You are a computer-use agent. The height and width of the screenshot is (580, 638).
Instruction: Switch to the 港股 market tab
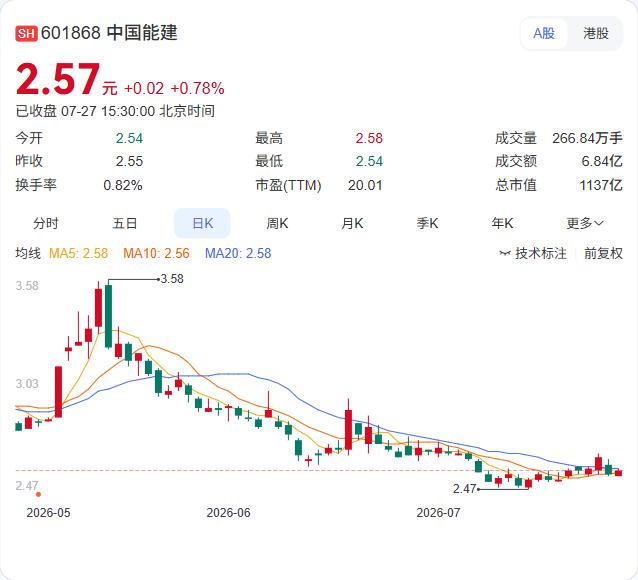[596, 33]
